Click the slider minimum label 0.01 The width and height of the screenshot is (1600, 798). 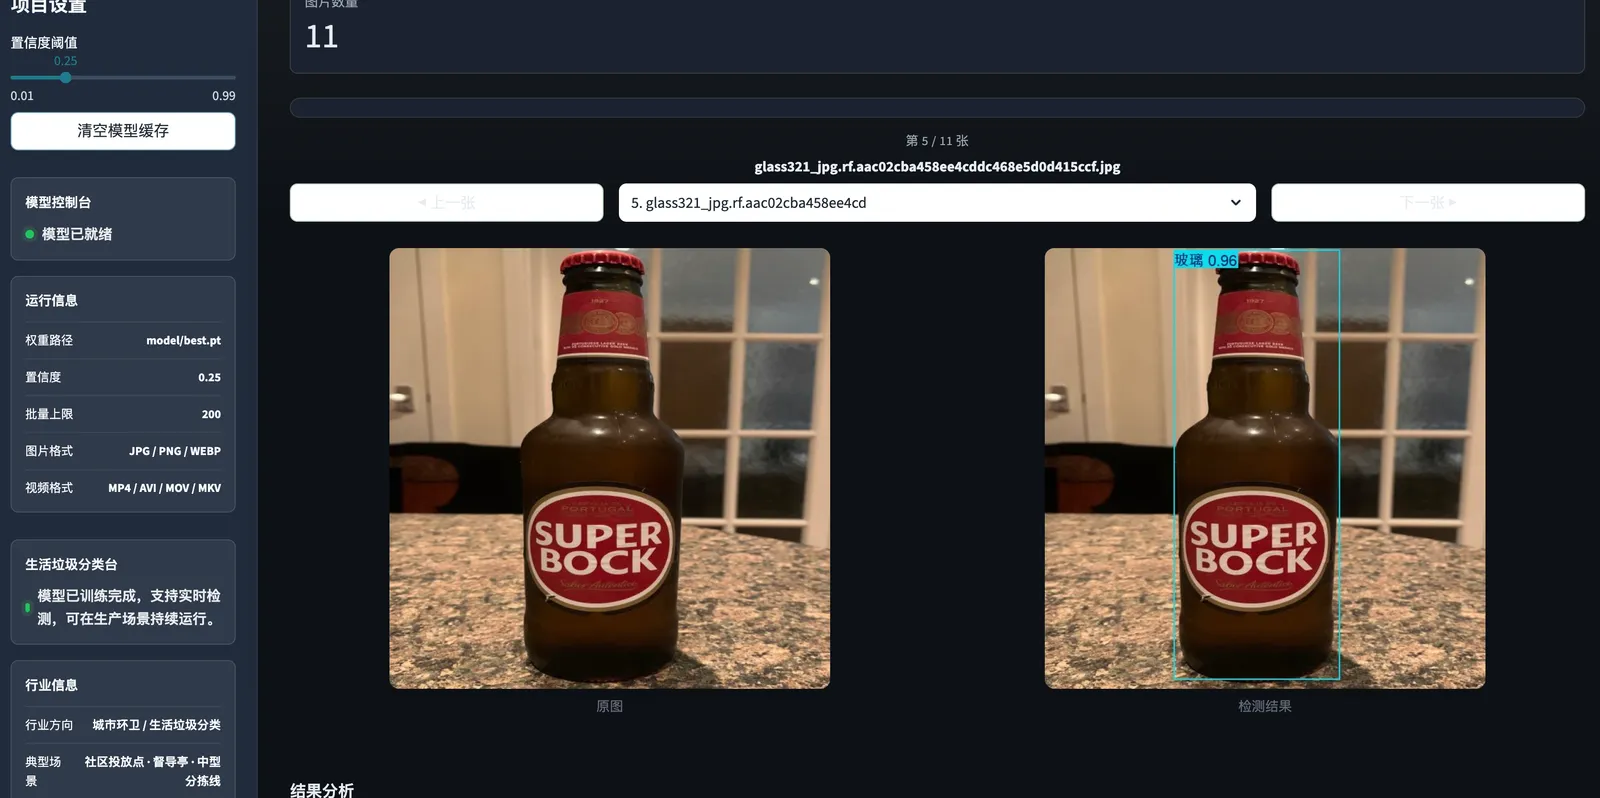point(22,96)
